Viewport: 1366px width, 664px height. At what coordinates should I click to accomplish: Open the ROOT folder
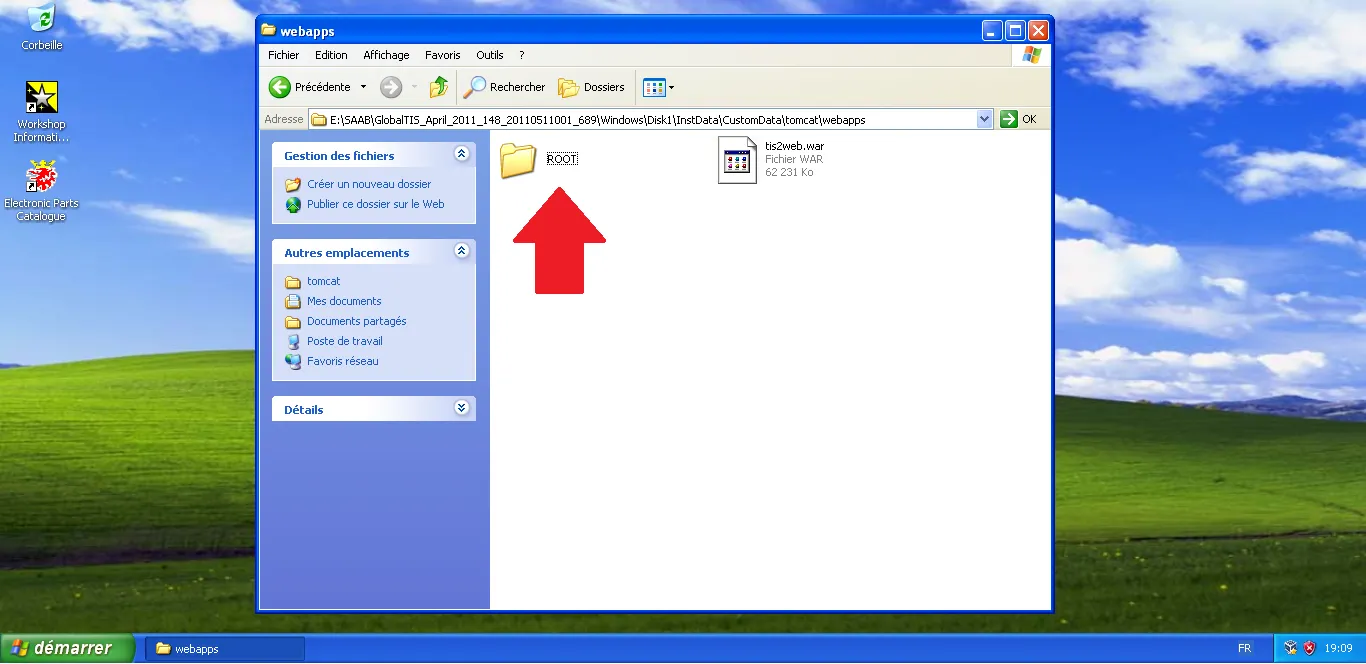pyautogui.click(x=517, y=159)
